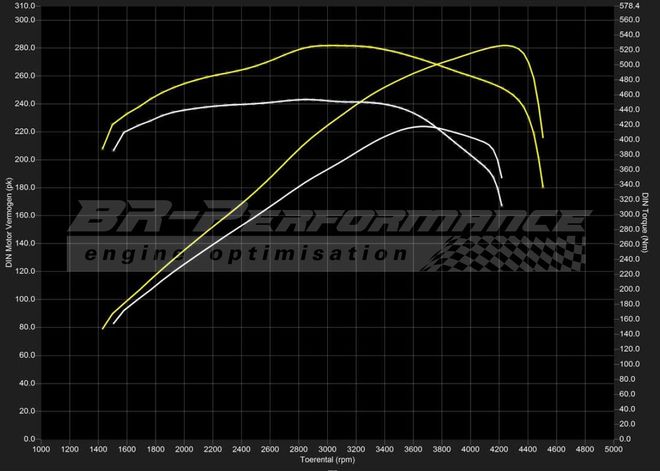Click the 3000 label on the rpm axis
Viewport: 660px width, 471px height.
pyautogui.click(x=327, y=450)
